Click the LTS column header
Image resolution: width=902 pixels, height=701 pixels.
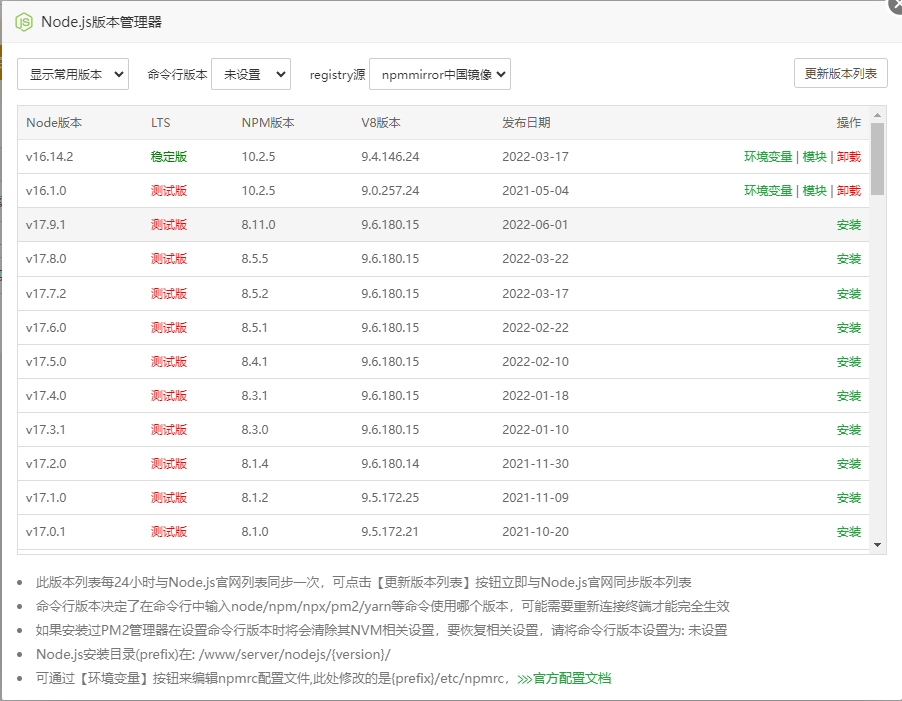160,122
